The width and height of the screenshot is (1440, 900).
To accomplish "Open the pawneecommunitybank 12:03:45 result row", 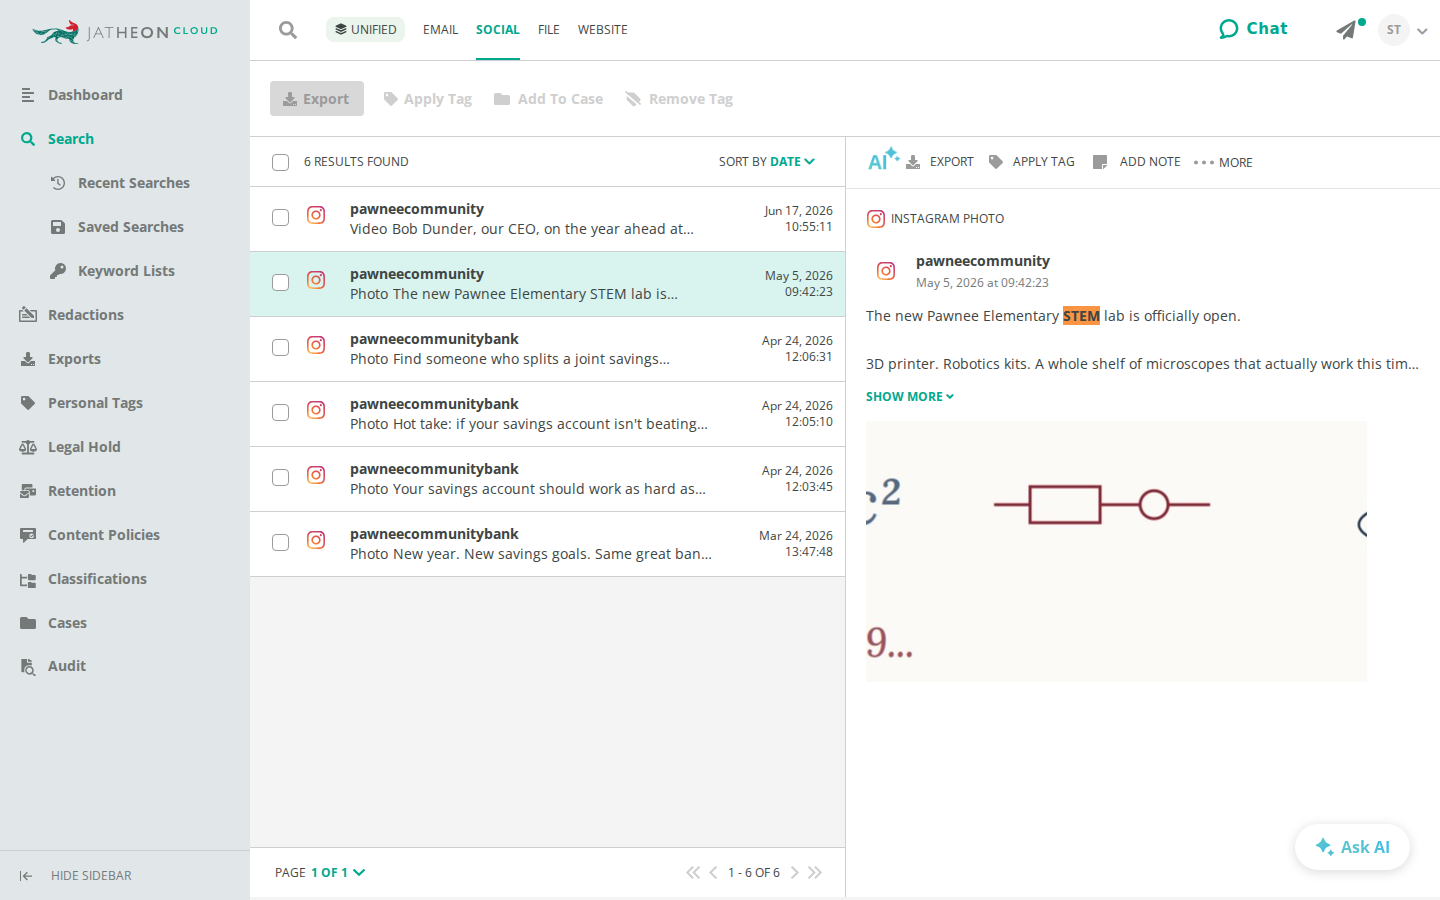I will (x=548, y=479).
